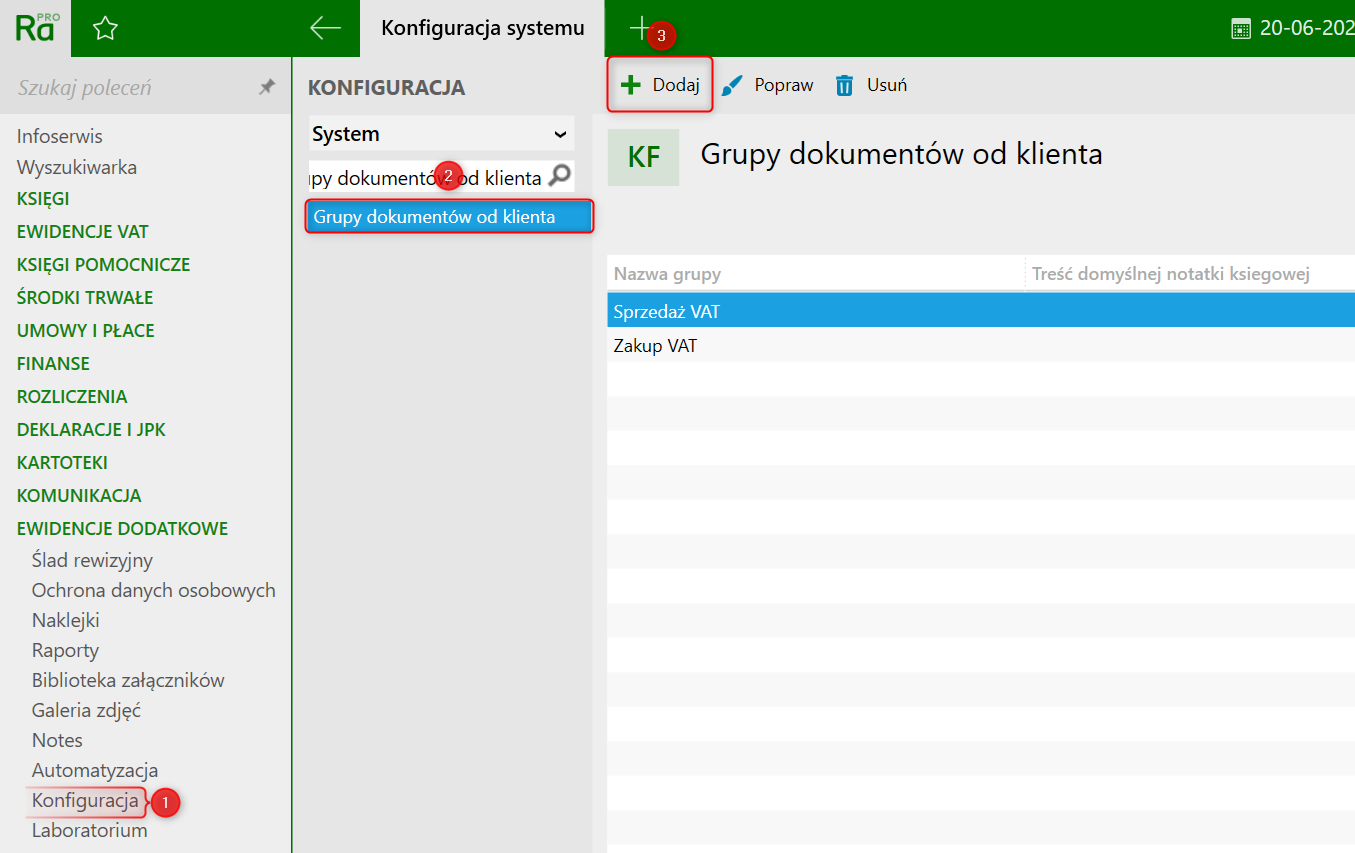Click the back arrow icon
Screen dimensions: 1355x853
tap(325, 28)
